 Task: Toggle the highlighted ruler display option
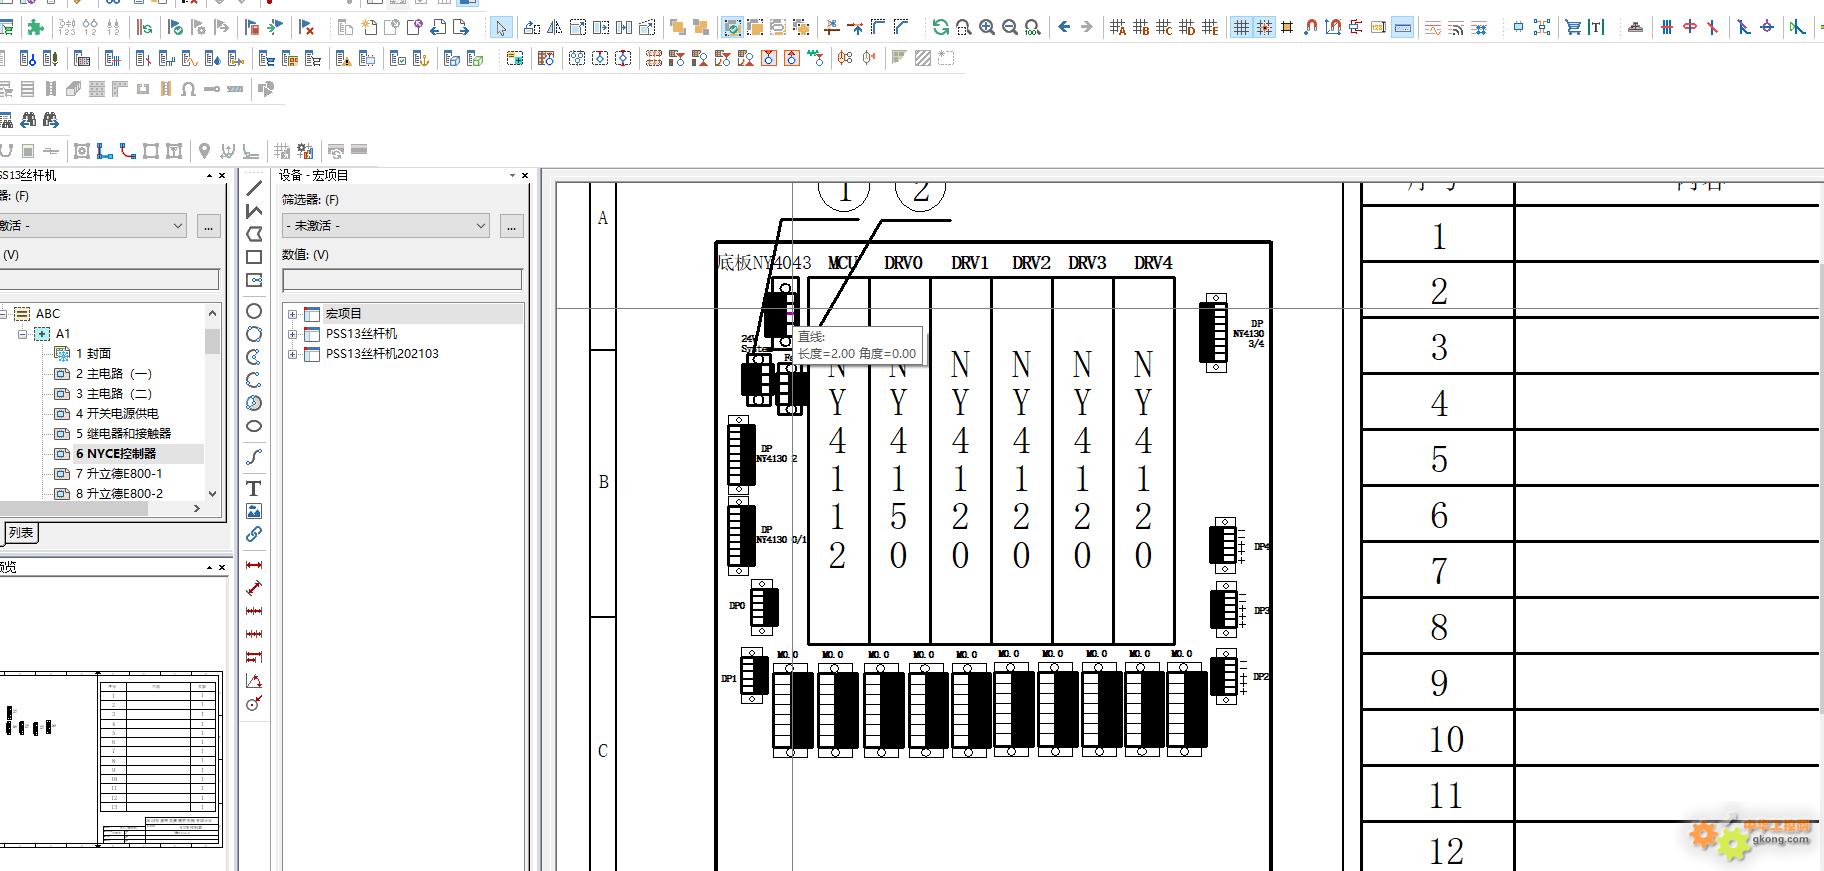1403,27
